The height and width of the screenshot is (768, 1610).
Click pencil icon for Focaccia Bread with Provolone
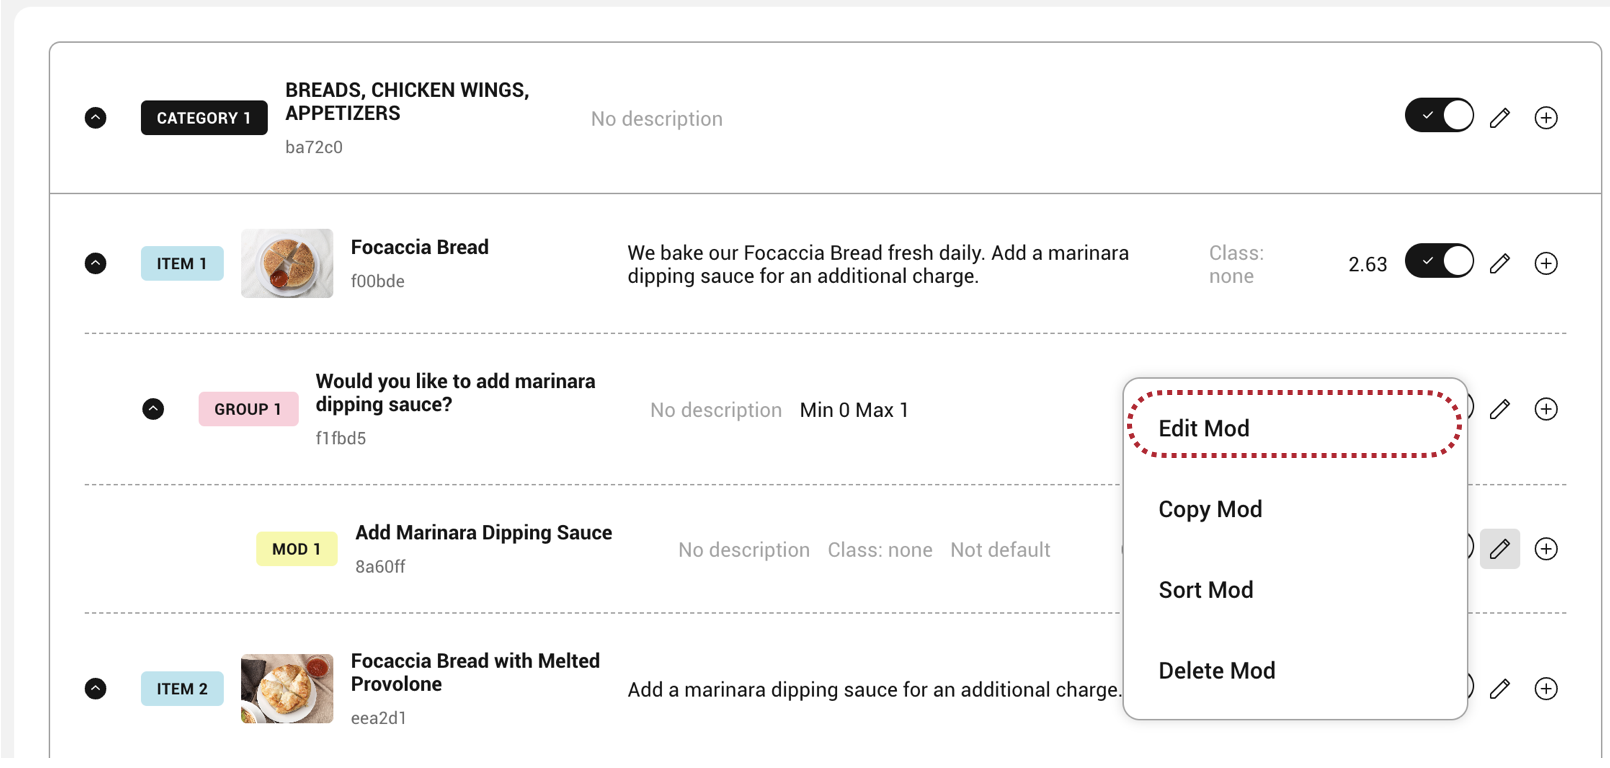[1499, 689]
